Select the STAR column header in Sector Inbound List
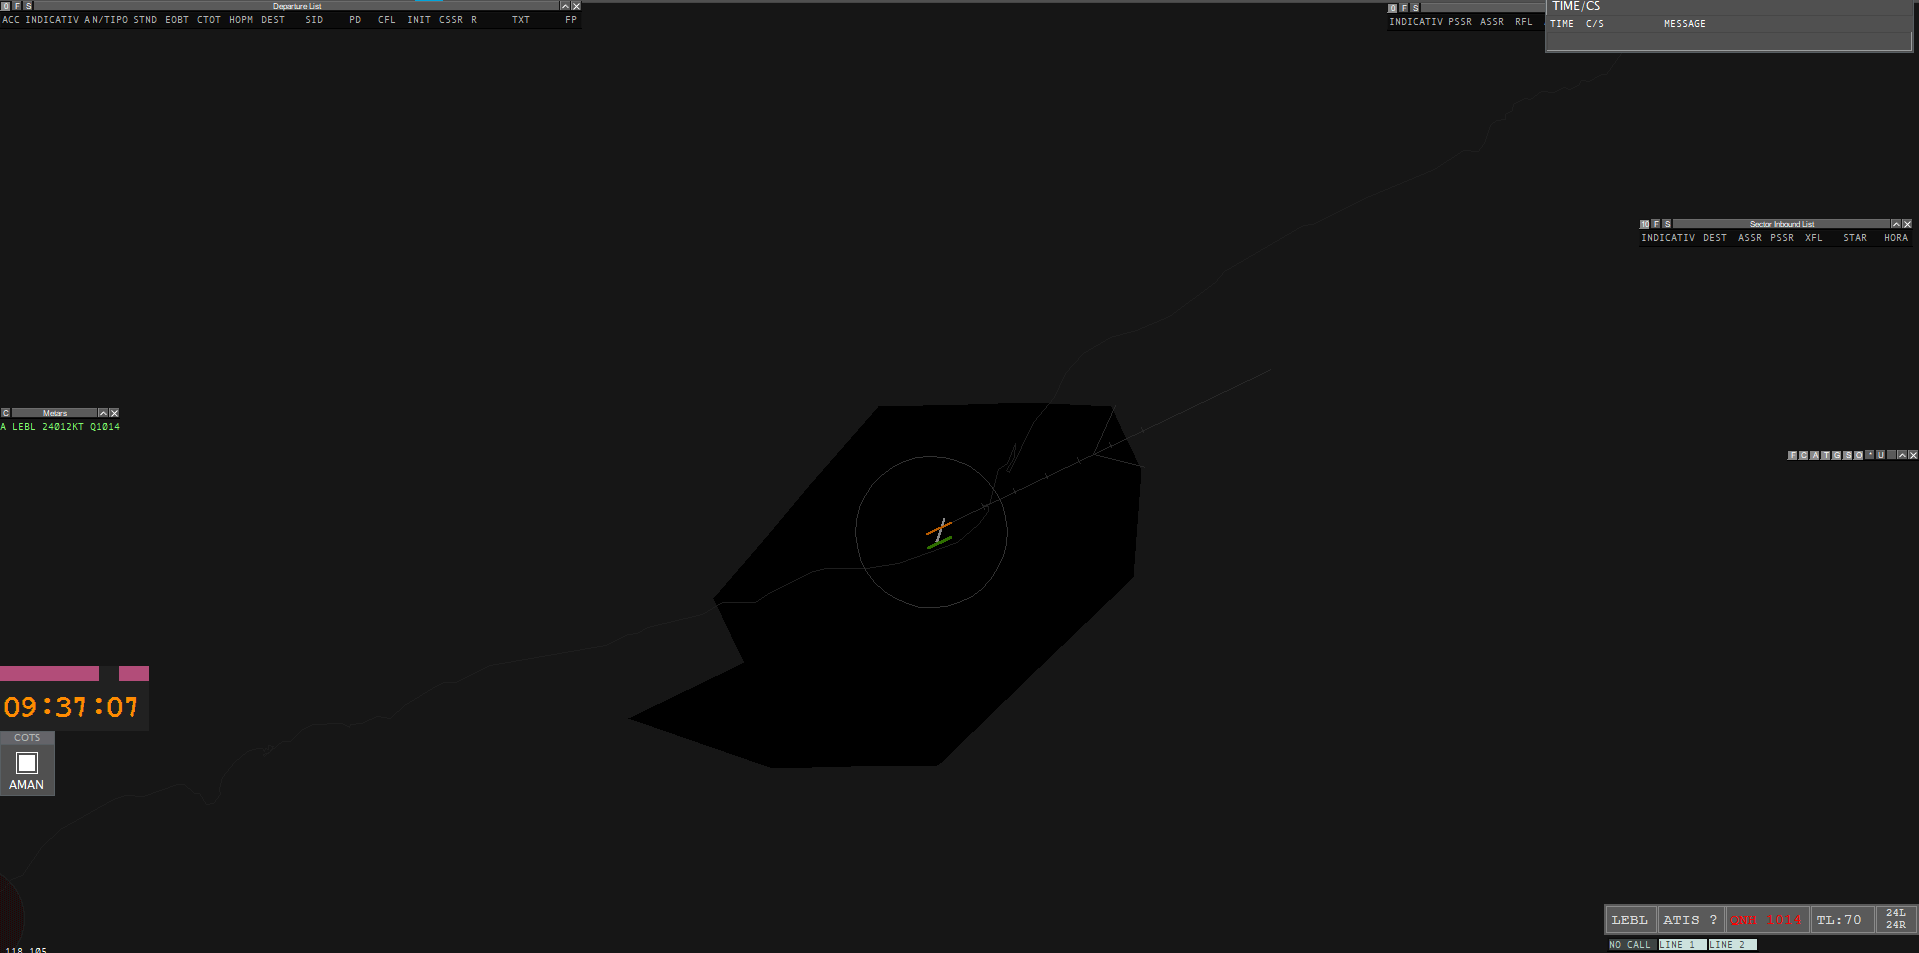1919x953 pixels. coord(1855,238)
